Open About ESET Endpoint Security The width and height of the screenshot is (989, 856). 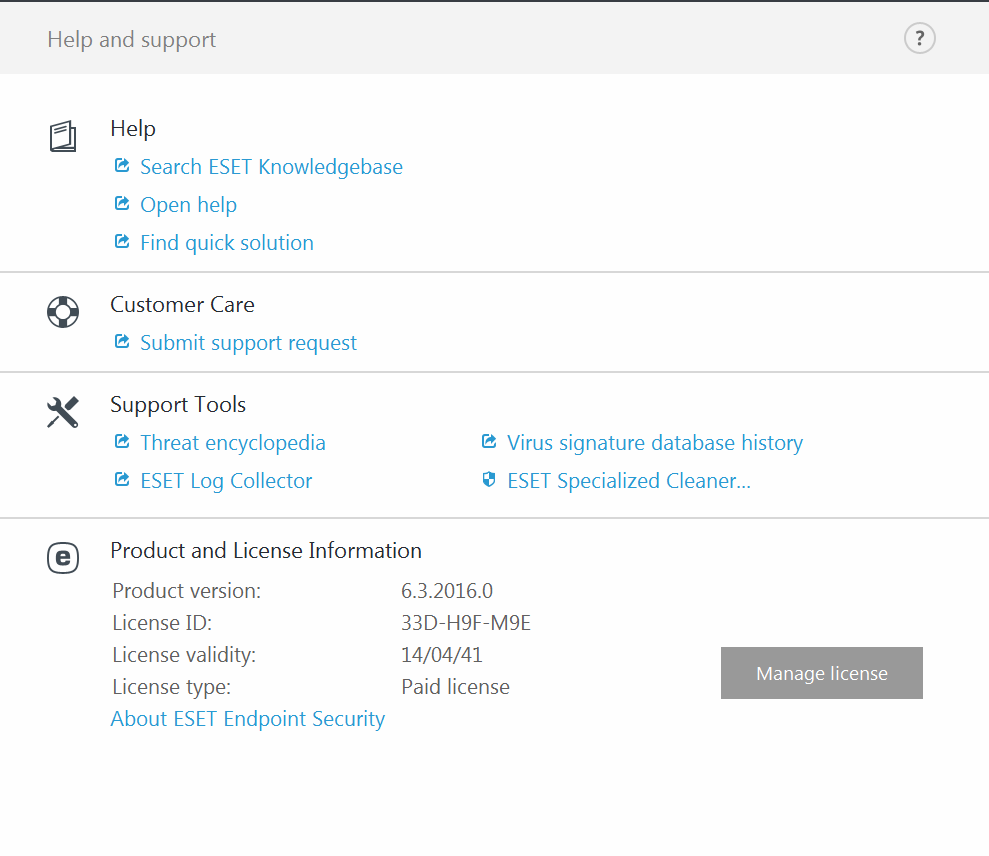tap(247, 719)
